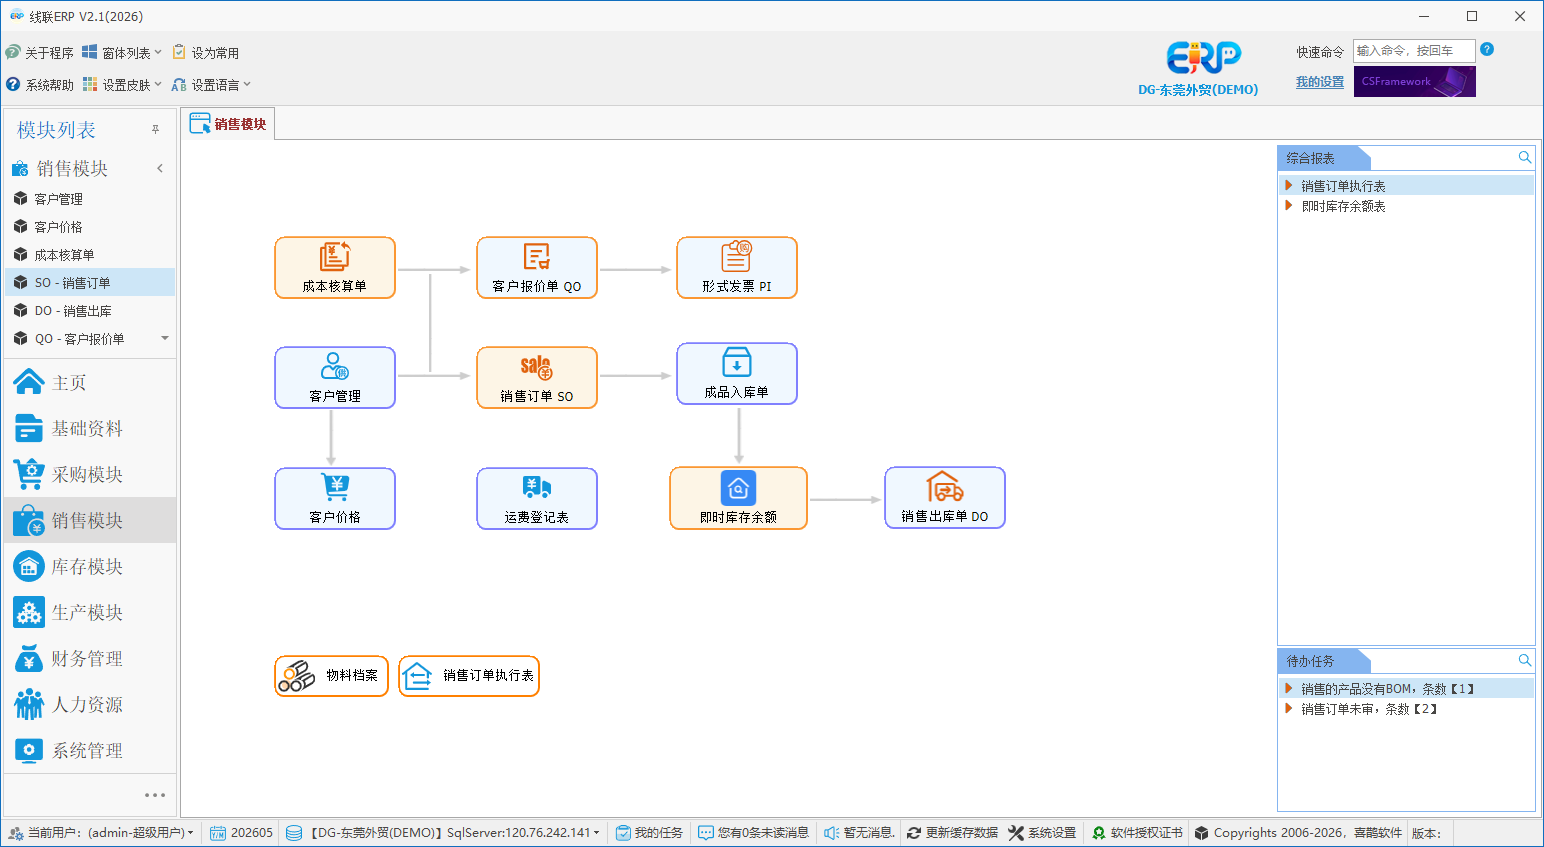The height and width of the screenshot is (847, 1544).
Task: Open the 物料档案 shortcut
Action: click(x=331, y=676)
